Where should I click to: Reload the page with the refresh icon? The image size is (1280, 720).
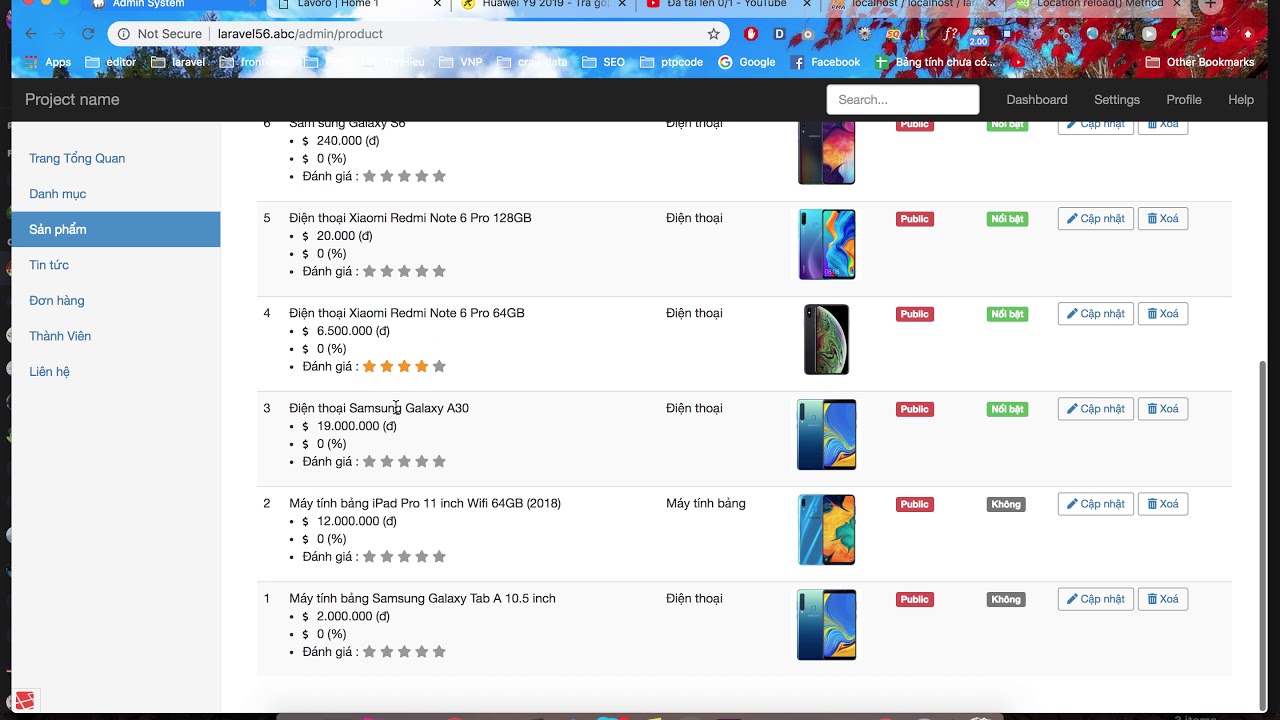coord(88,33)
